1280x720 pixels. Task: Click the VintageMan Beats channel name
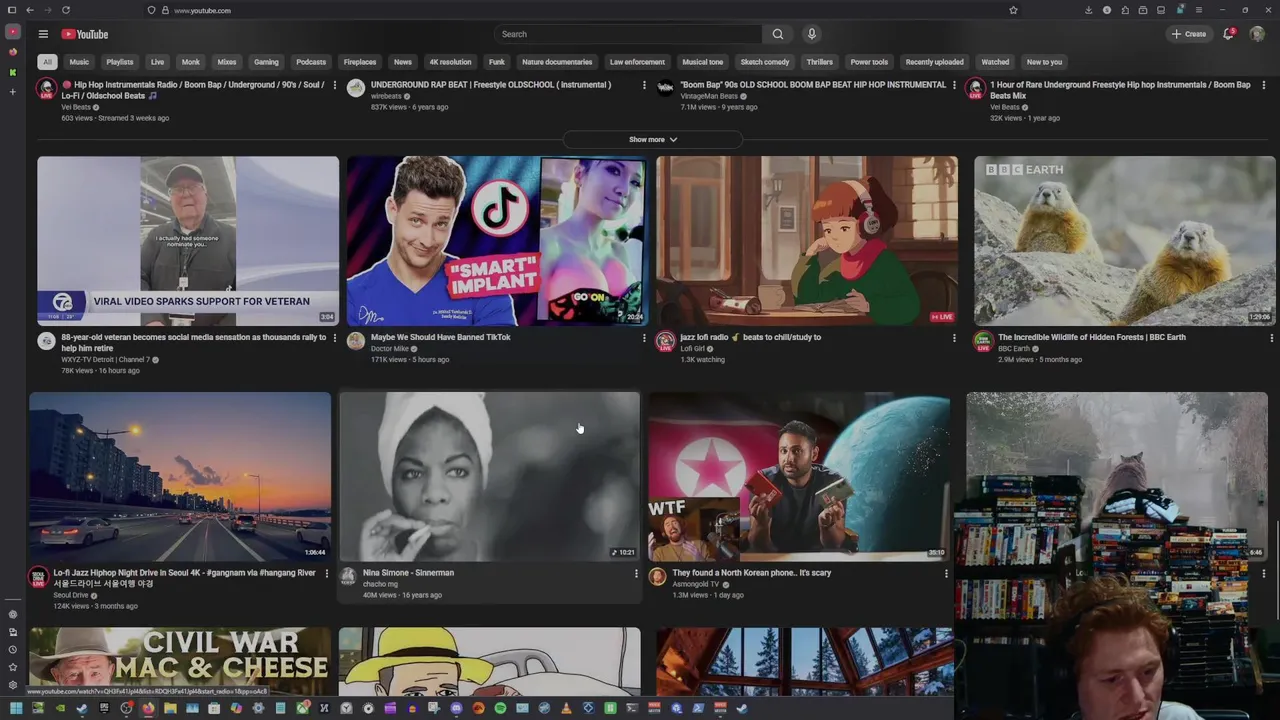(x=709, y=96)
